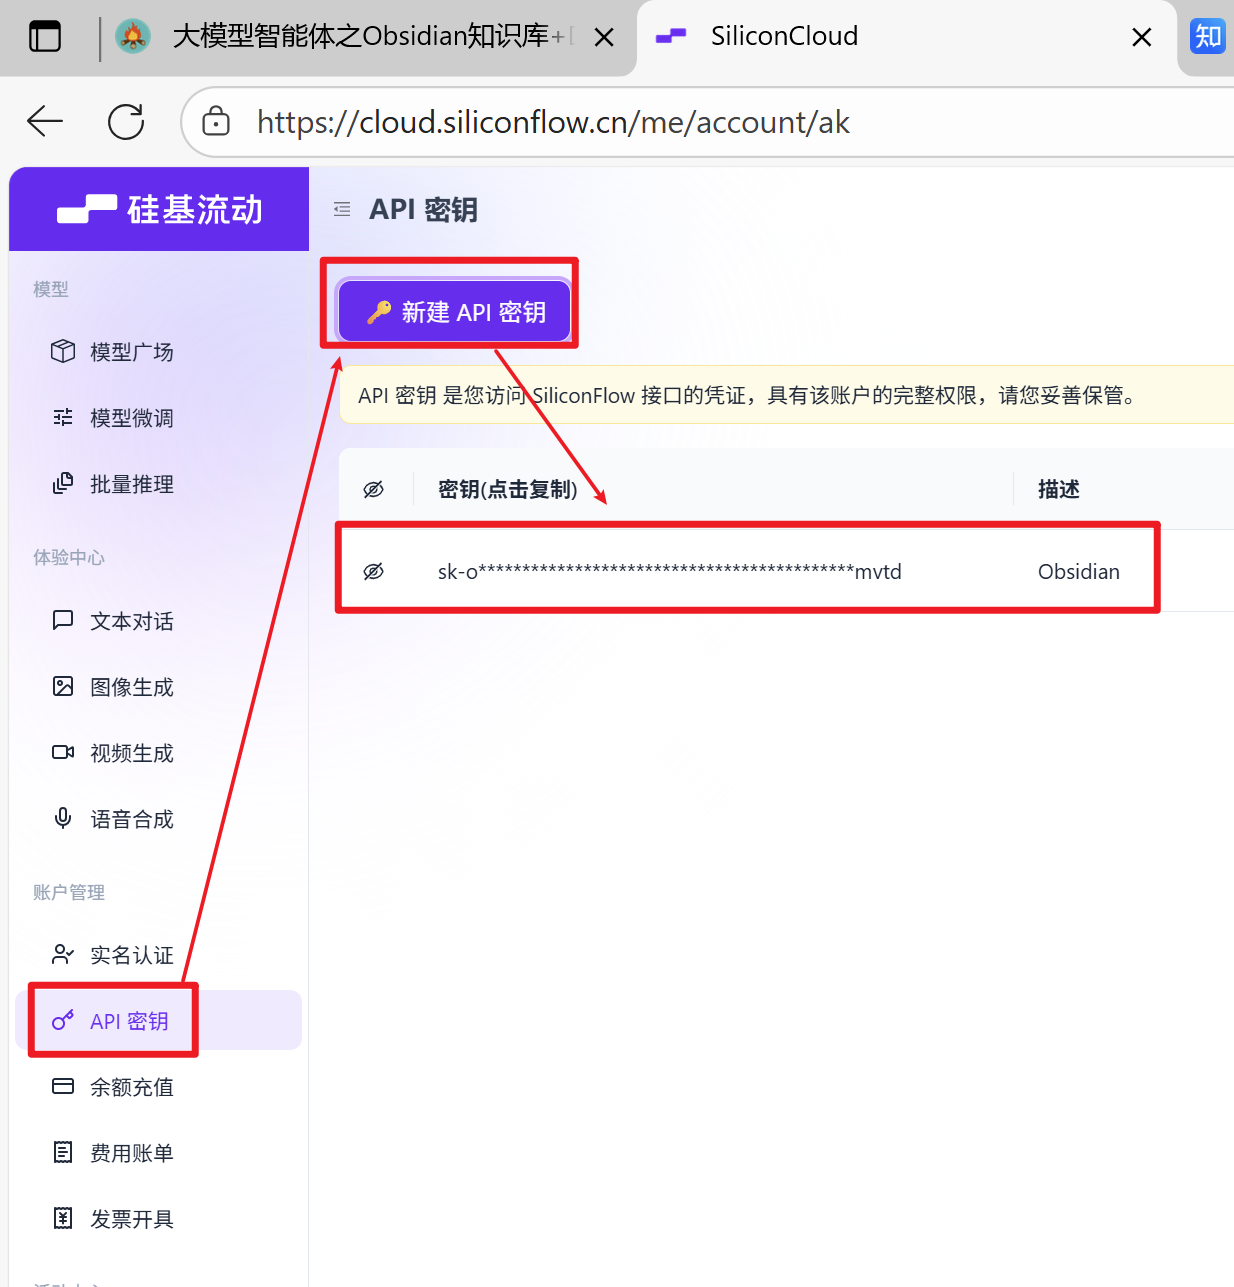This screenshot has width=1234, height=1287.
Task: Collapse the sidebar using the menu fold icon
Action: [x=342, y=210]
